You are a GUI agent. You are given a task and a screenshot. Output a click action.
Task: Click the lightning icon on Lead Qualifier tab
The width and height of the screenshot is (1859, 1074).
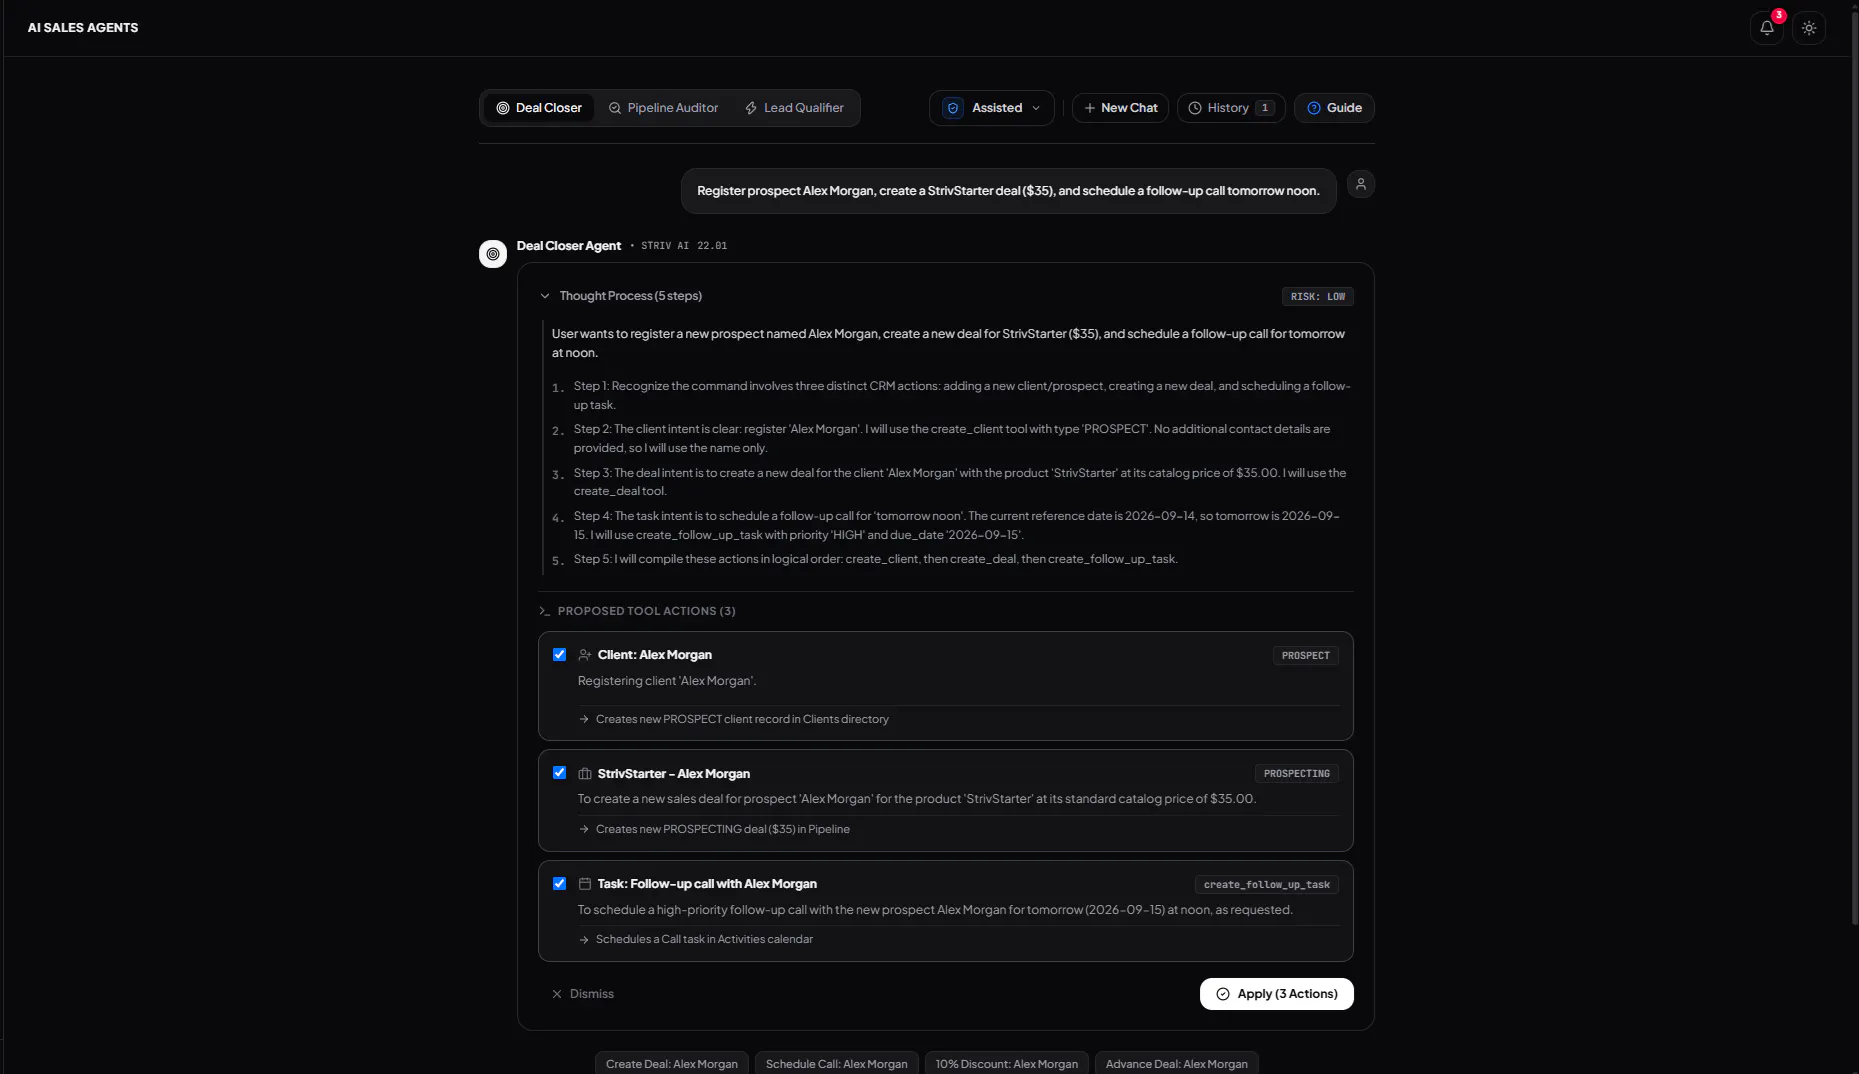(751, 108)
